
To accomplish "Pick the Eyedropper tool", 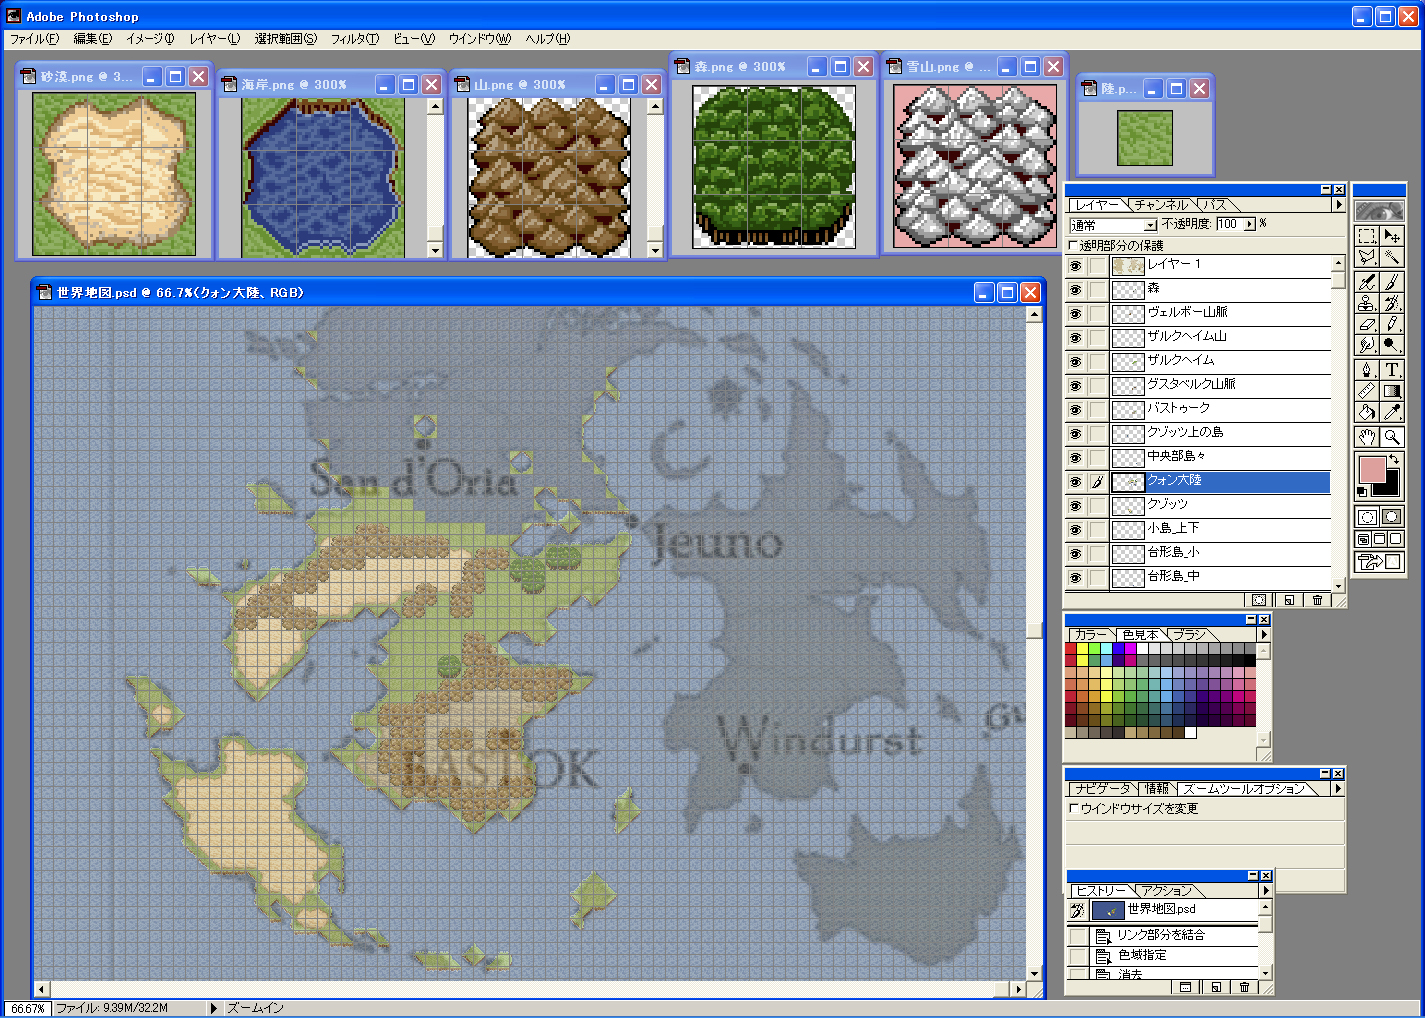I will (x=1392, y=412).
